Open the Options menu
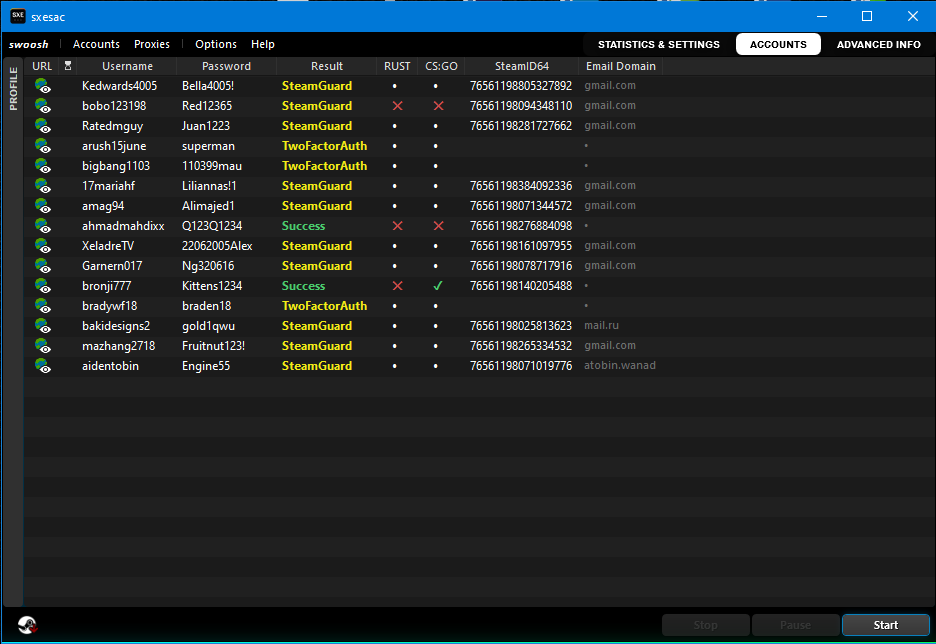Image resolution: width=936 pixels, height=644 pixels. (215, 44)
